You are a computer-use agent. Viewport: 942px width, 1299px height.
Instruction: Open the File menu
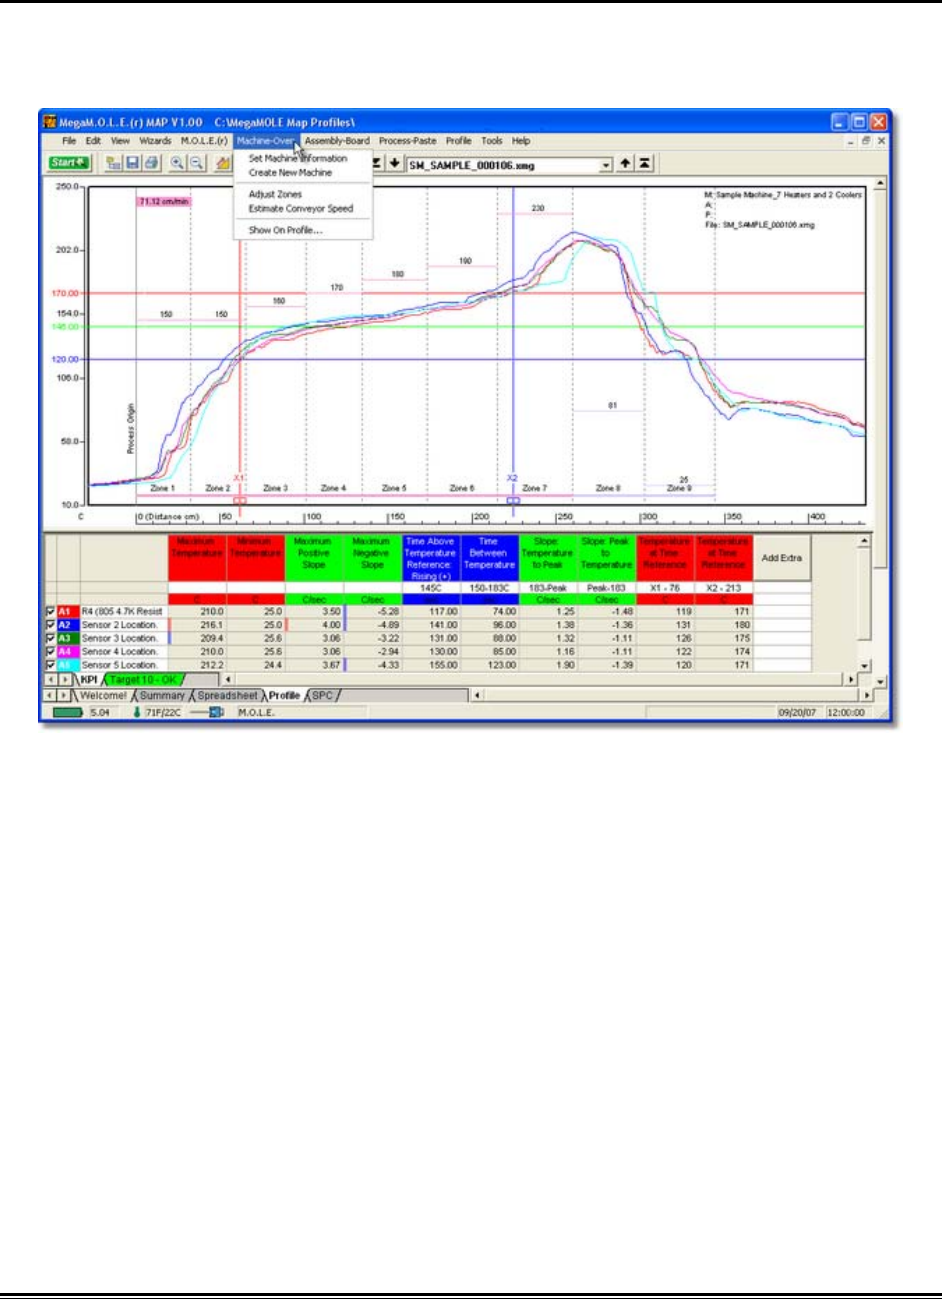pyautogui.click(x=69, y=141)
